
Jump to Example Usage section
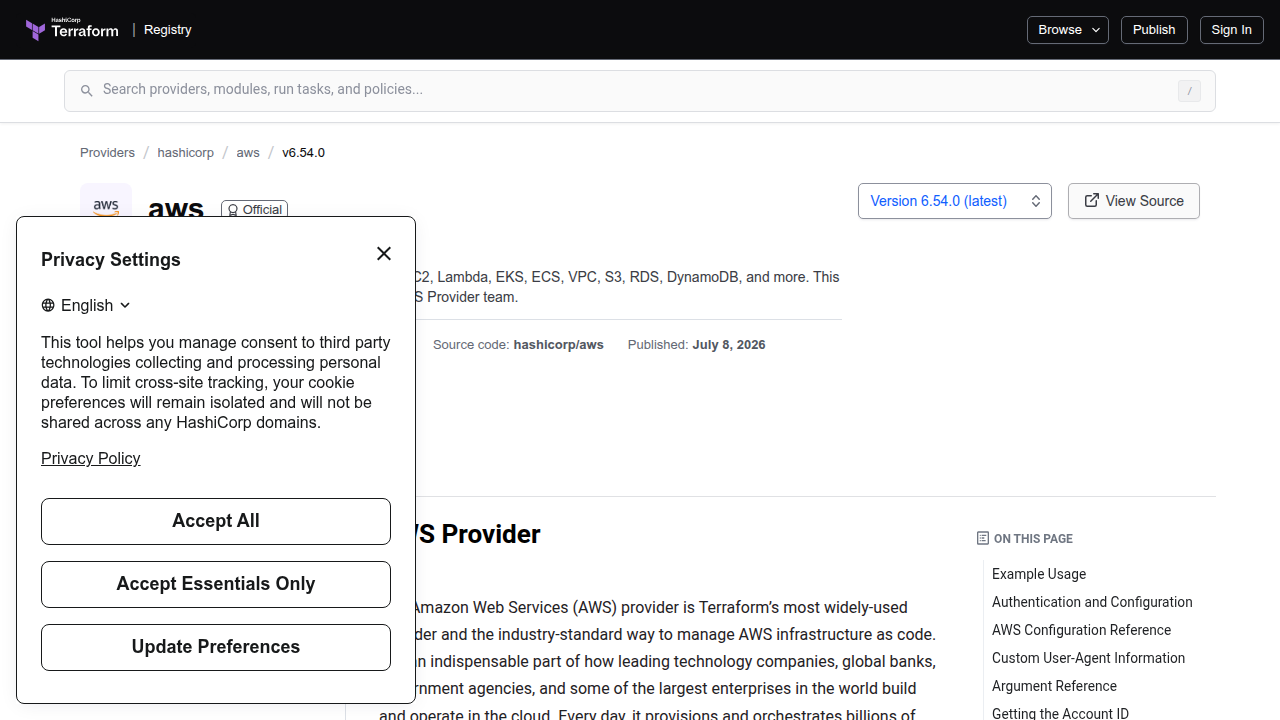coord(1039,574)
